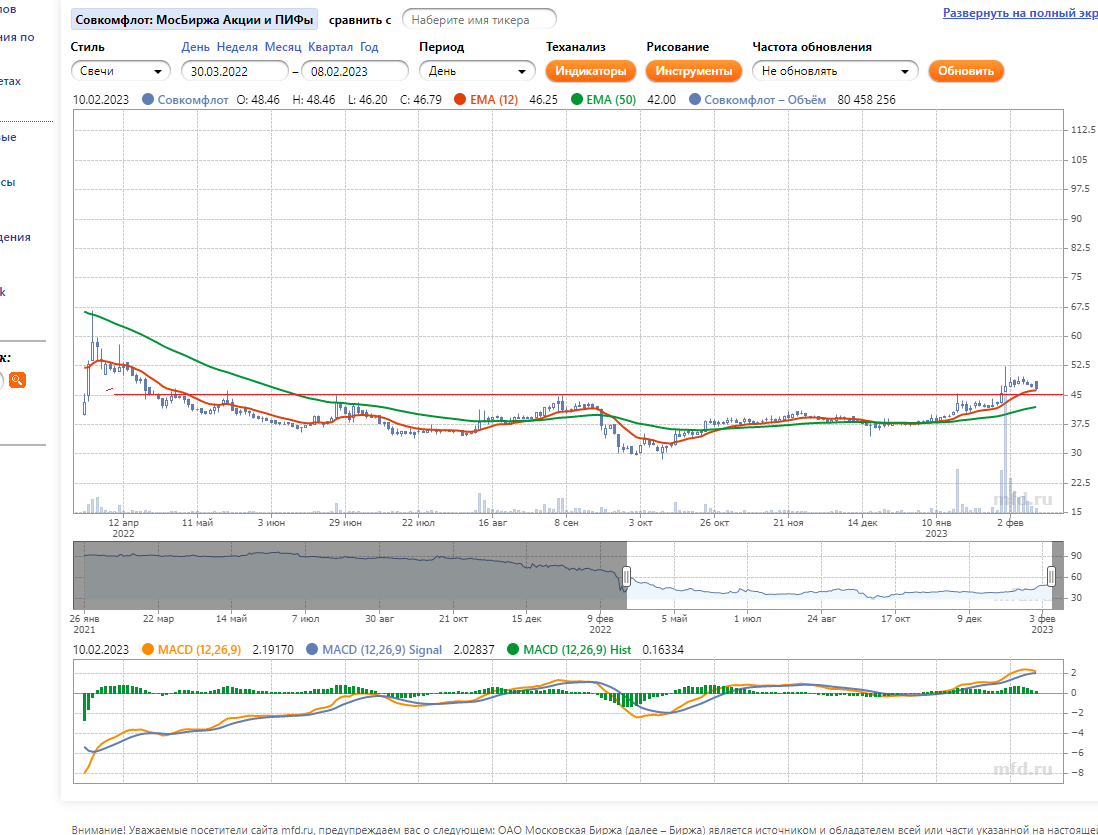Open the Стиль dropdown showing Свечи
The height and width of the screenshot is (835, 1098).
point(121,71)
